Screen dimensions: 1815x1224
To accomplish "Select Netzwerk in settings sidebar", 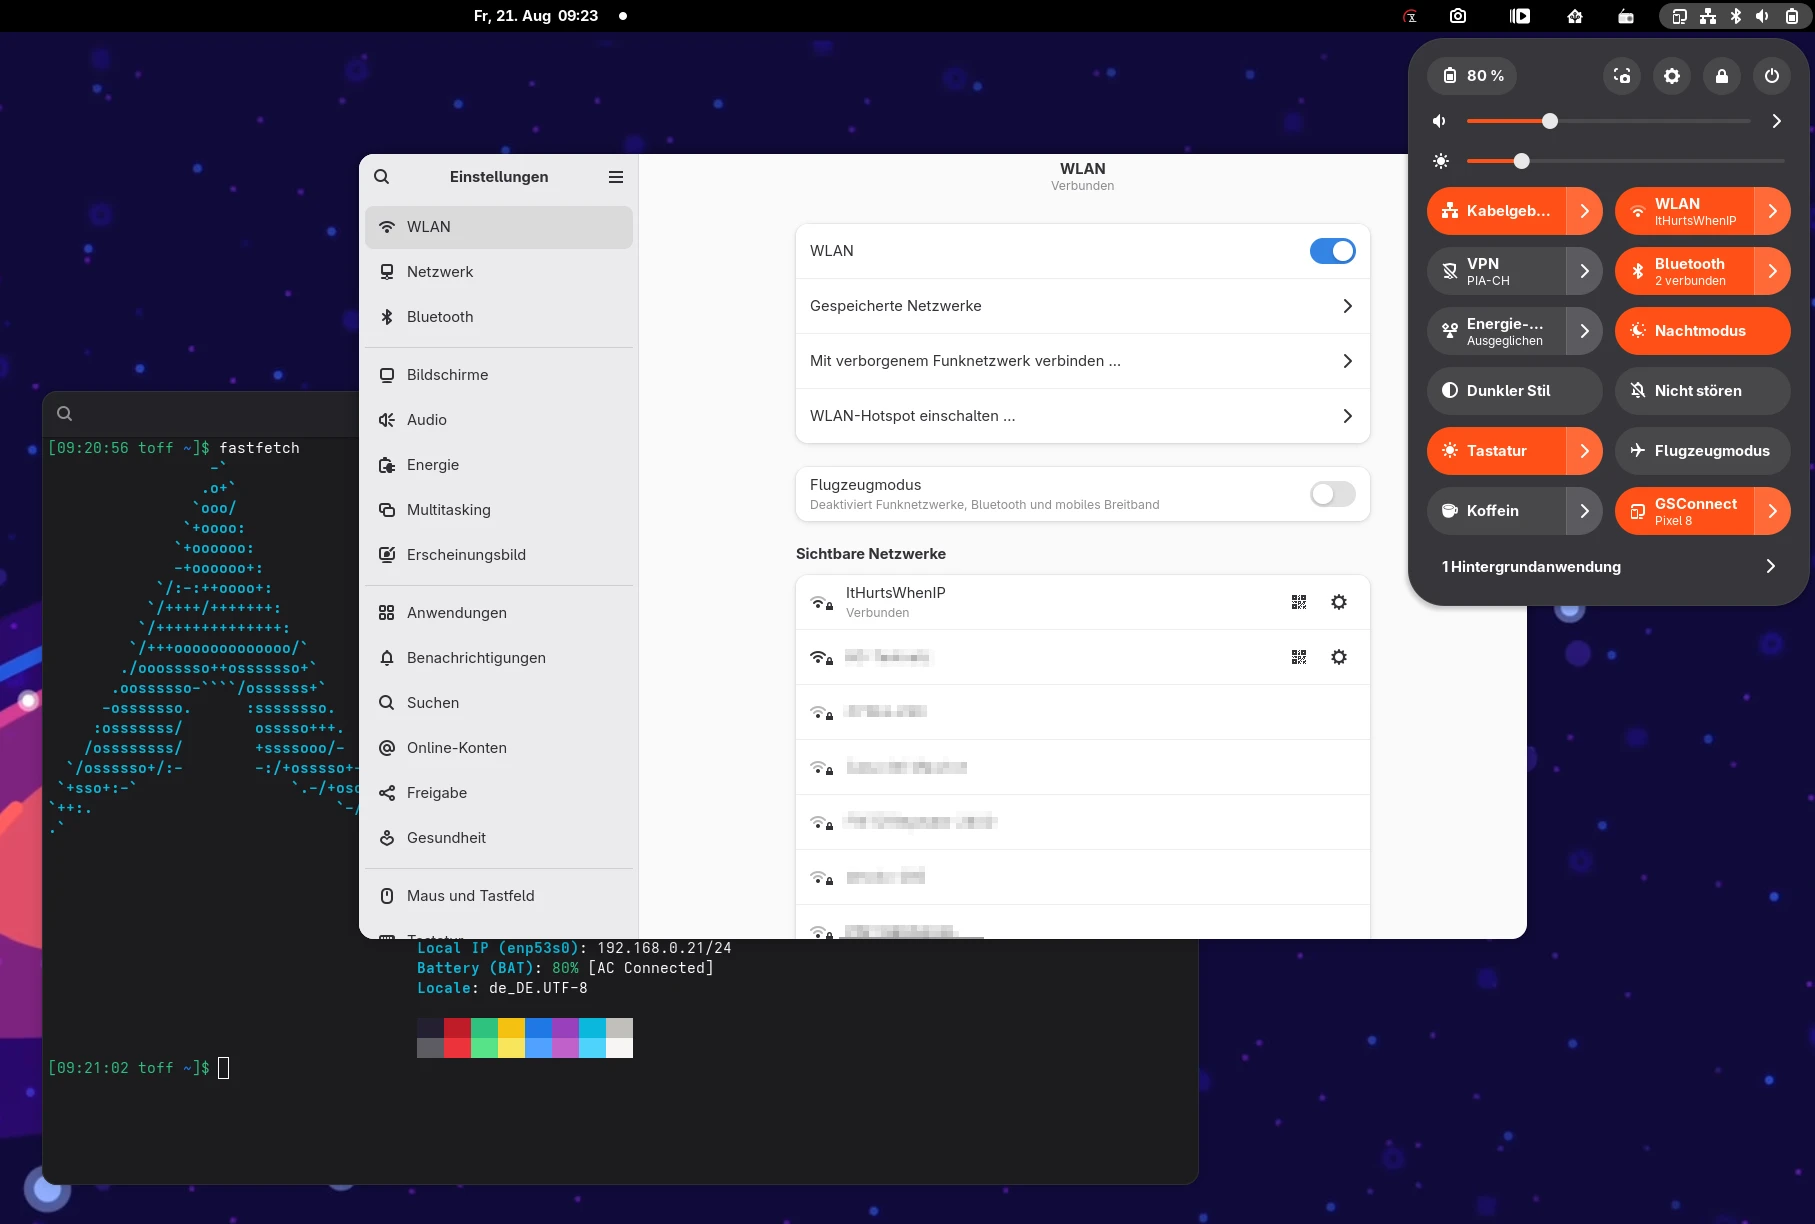I will coord(499,272).
